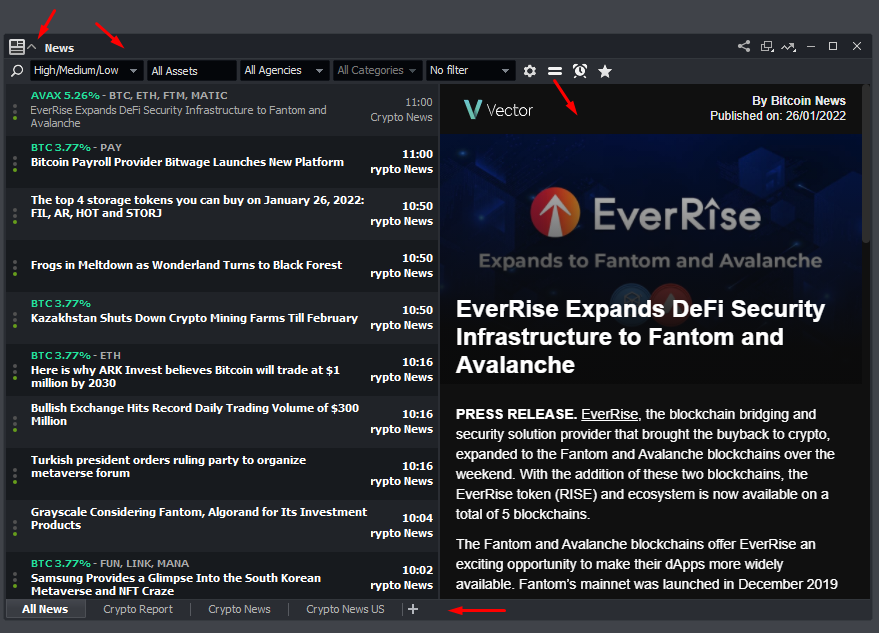This screenshot has height=633, width=879.
Task: Click BTC 3.77% tag on Kazakhstan row
Action: (x=61, y=303)
